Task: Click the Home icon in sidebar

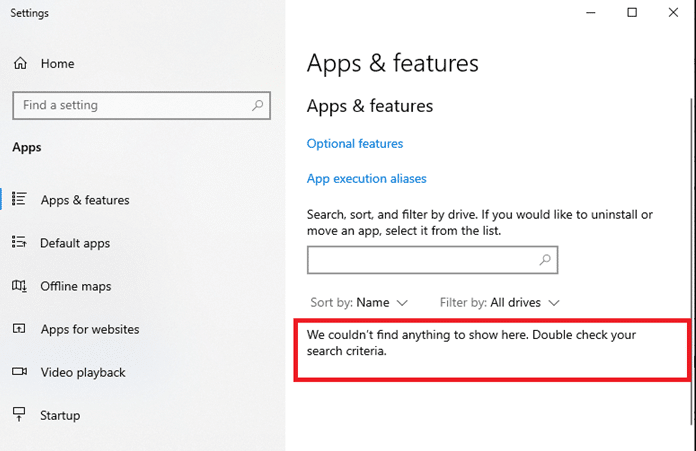Action: 20,64
